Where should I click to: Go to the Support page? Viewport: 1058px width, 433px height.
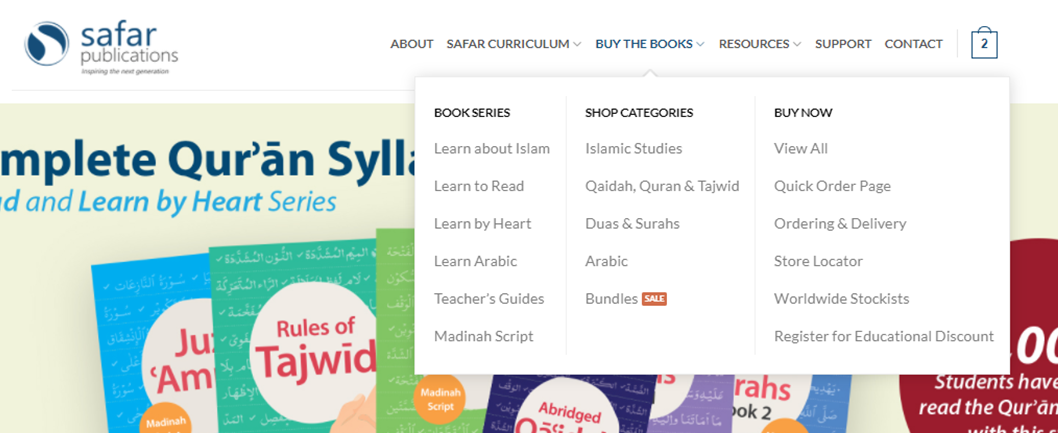point(843,44)
